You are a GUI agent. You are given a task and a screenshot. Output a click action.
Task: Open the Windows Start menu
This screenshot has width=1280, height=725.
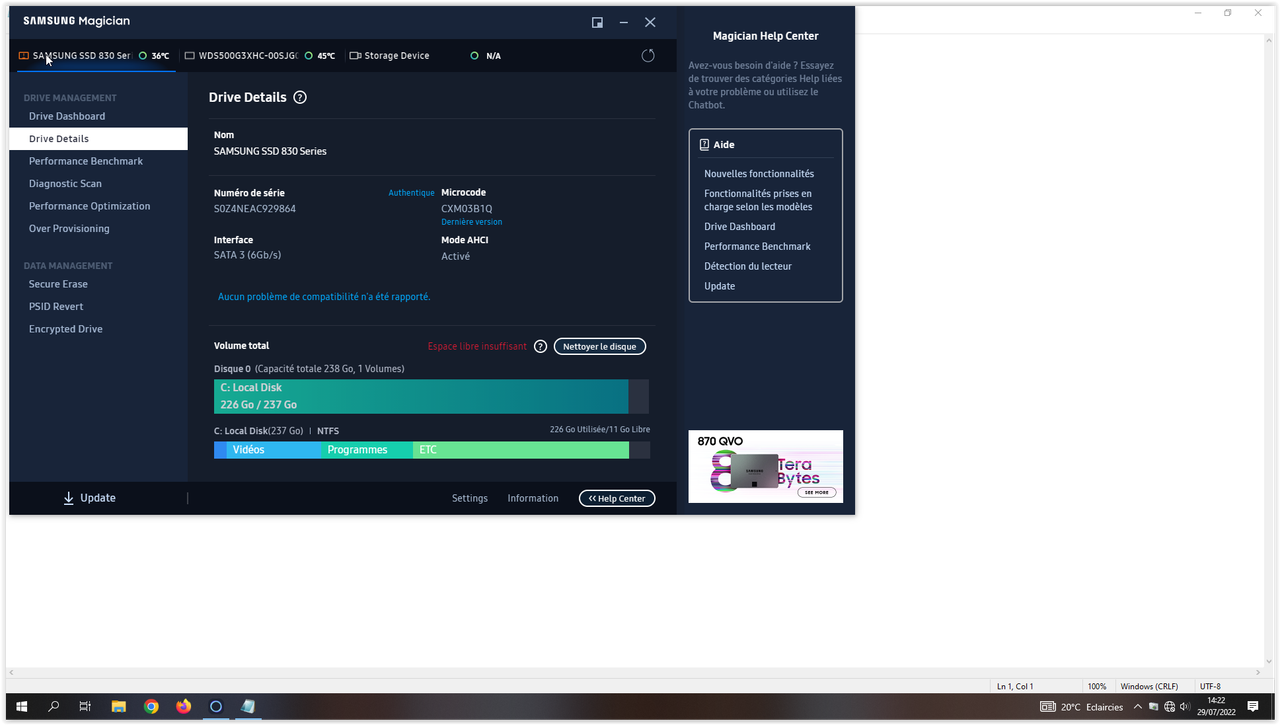click(21, 707)
